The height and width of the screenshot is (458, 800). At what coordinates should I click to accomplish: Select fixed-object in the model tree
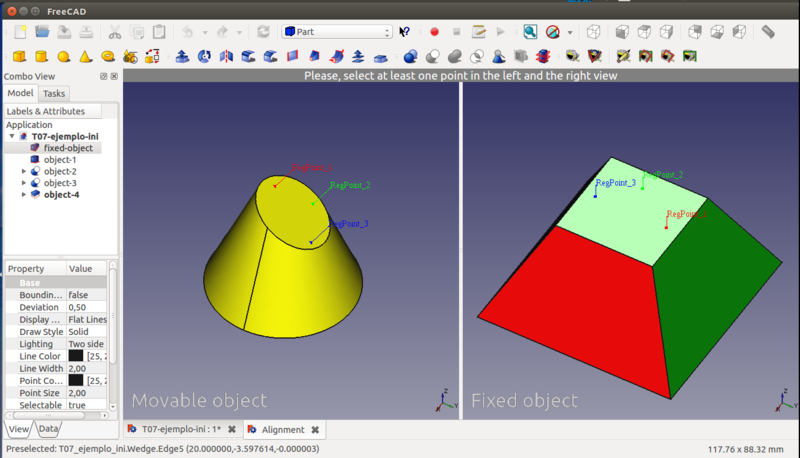click(x=68, y=148)
